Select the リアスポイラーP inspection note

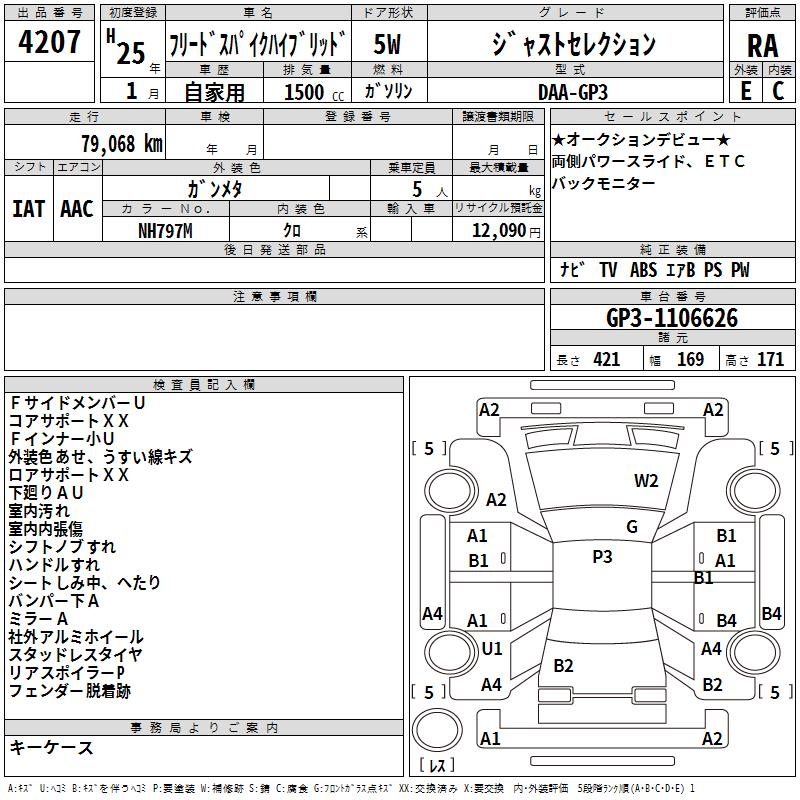point(67,672)
